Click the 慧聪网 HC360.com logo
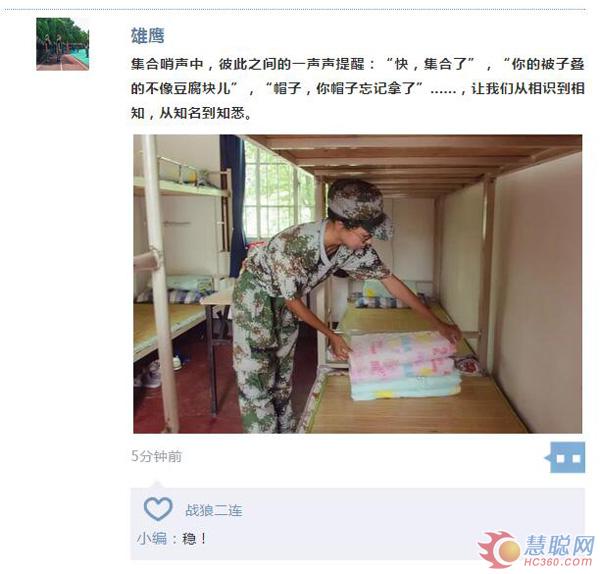Screen dimensions: 600x574 pyautogui.click(x=536, y=550)
